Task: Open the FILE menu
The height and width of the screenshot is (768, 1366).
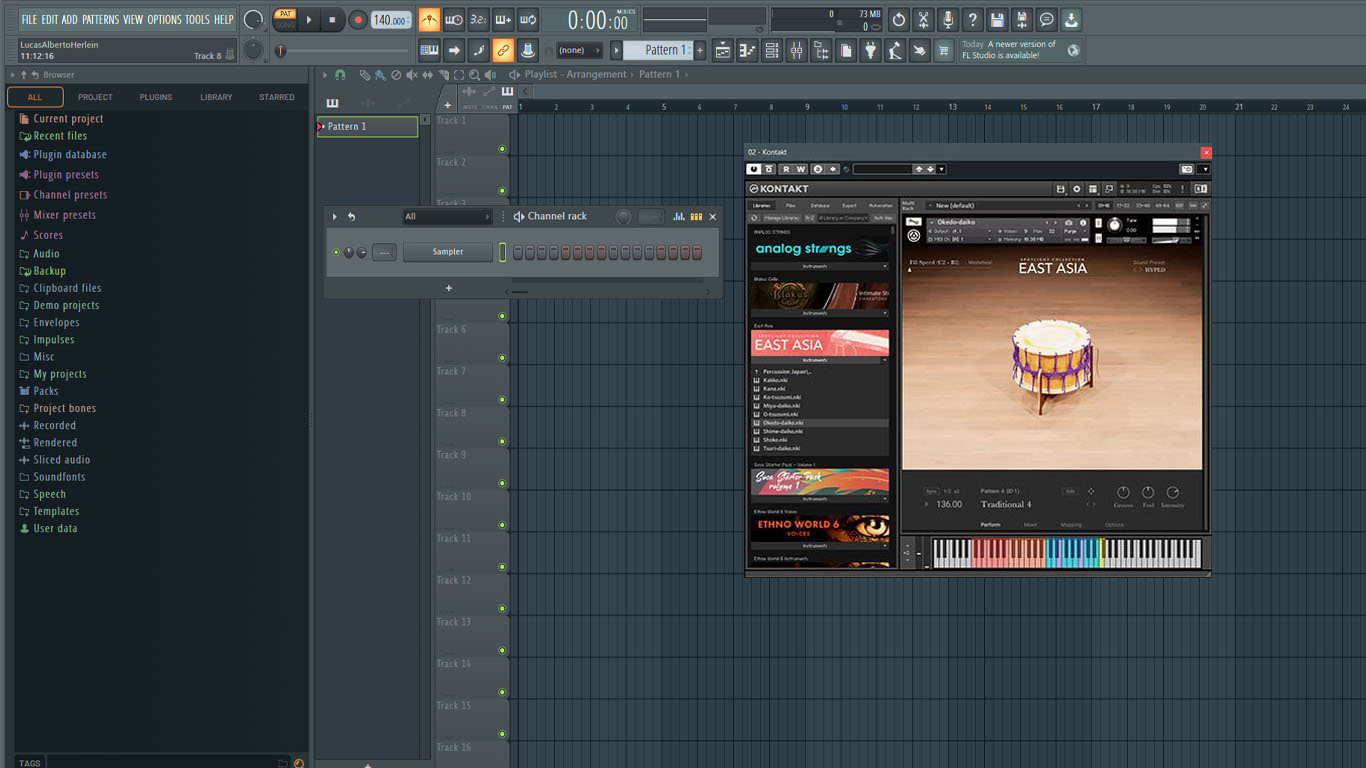Action: tap(29, 20)
